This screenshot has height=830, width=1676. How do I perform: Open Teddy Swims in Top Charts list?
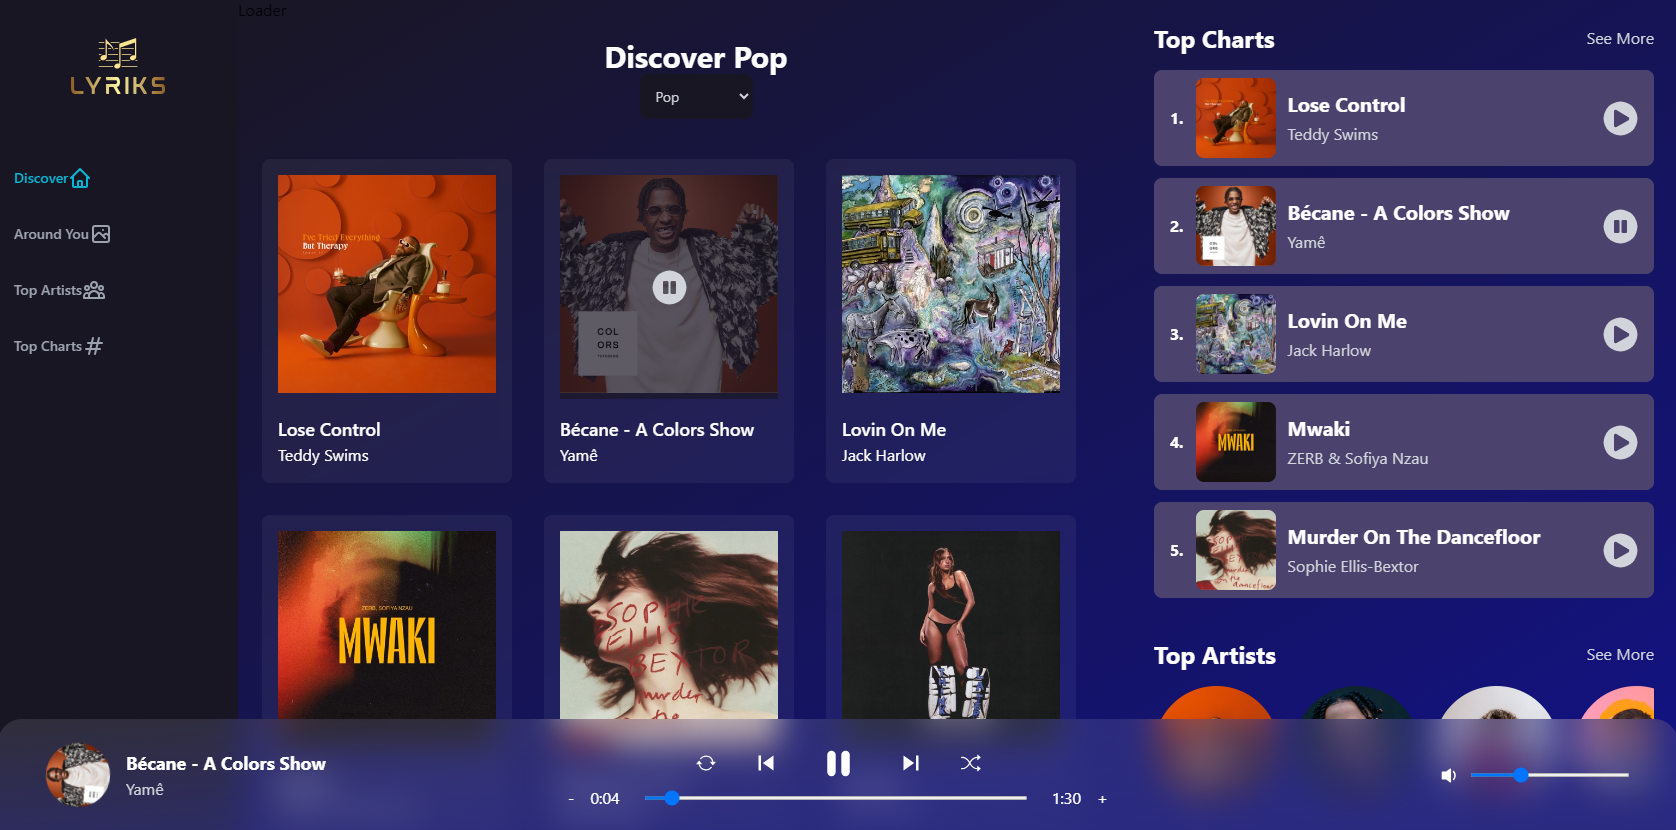coord(1333,135)
